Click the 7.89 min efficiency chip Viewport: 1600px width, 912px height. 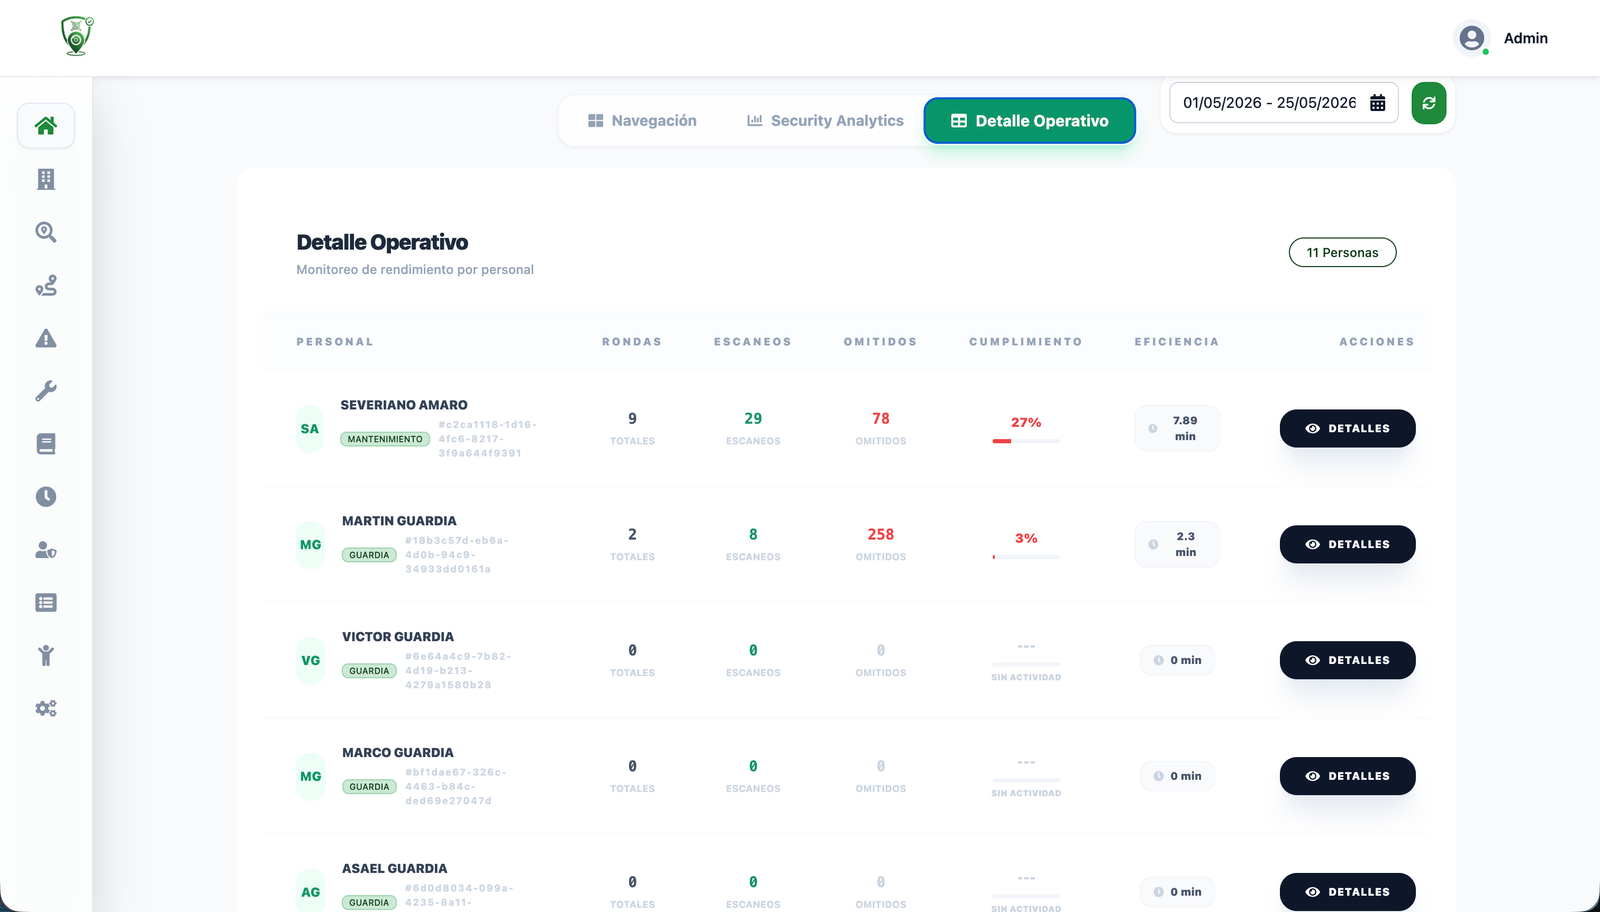(1177, 429)
